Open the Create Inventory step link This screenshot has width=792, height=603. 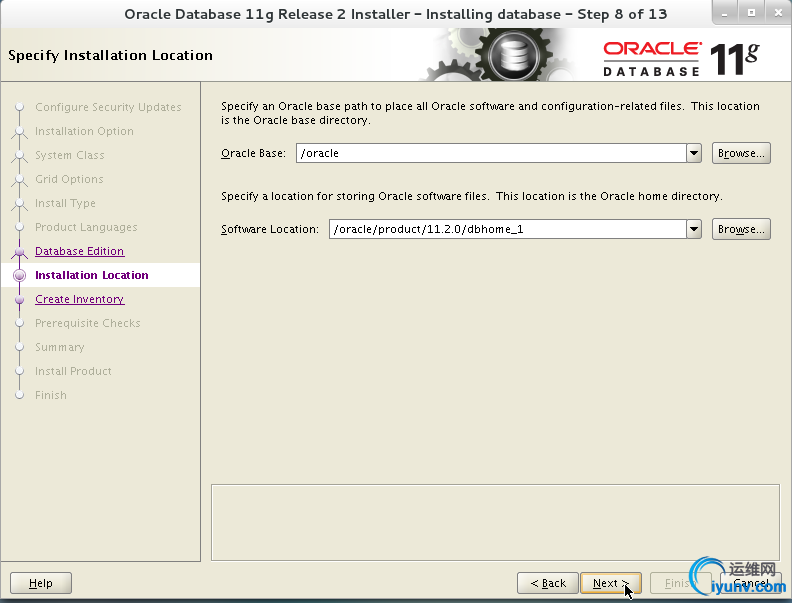click(x=79, y=299)
